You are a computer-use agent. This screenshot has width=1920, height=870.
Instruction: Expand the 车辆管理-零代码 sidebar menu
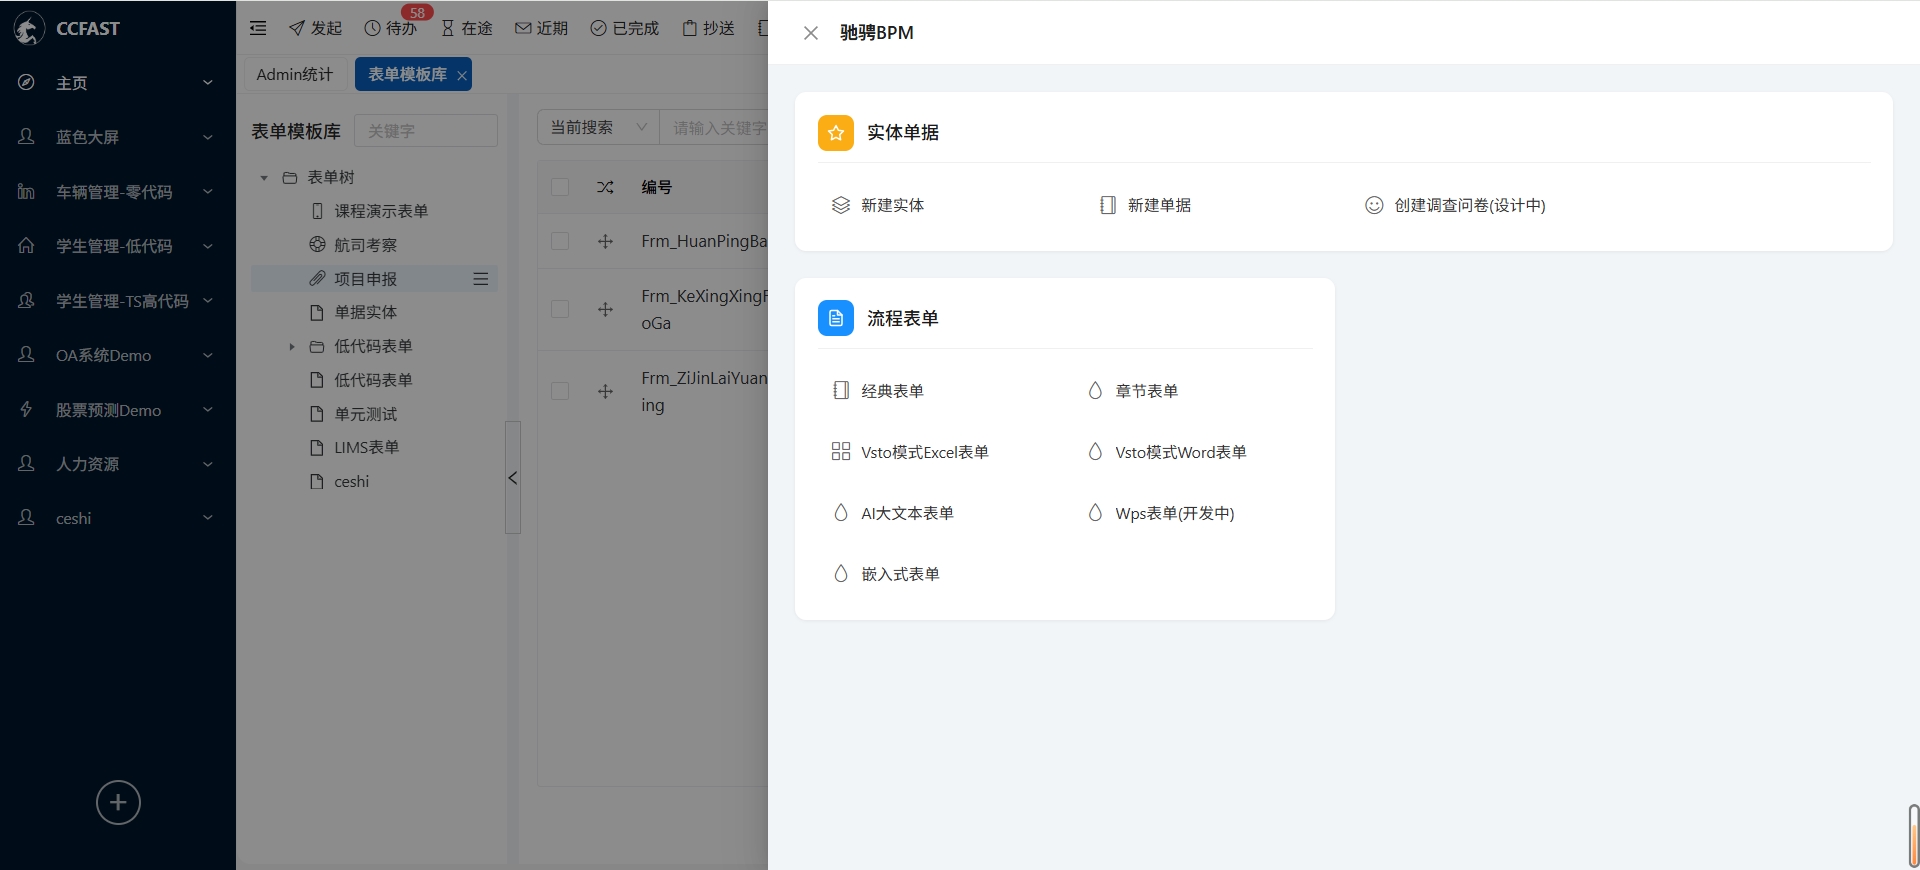(118, 192)
